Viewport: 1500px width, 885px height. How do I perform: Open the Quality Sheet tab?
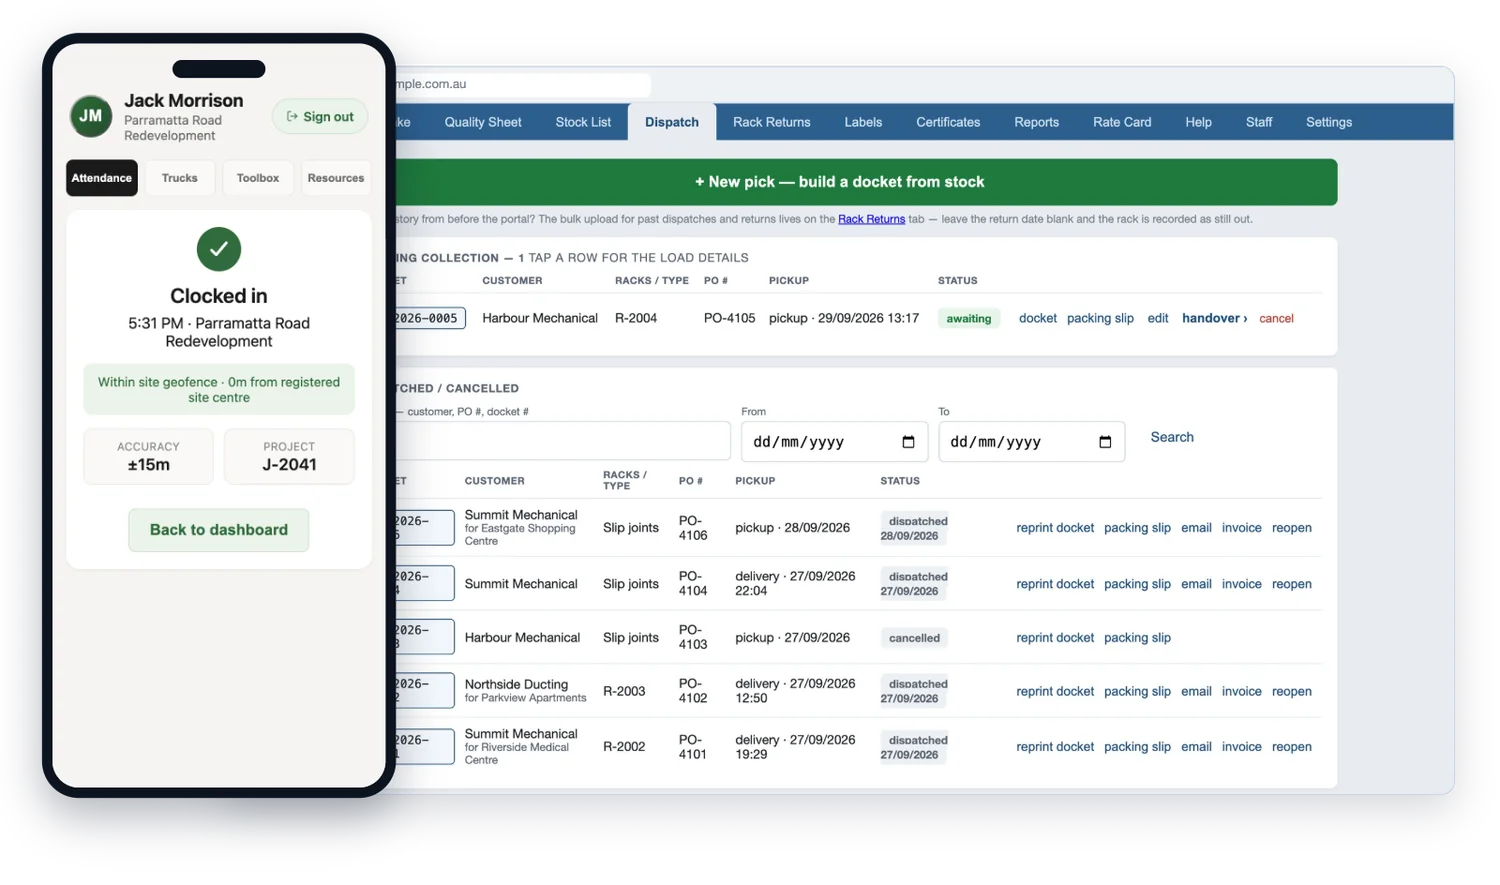(x=483, y=122)
